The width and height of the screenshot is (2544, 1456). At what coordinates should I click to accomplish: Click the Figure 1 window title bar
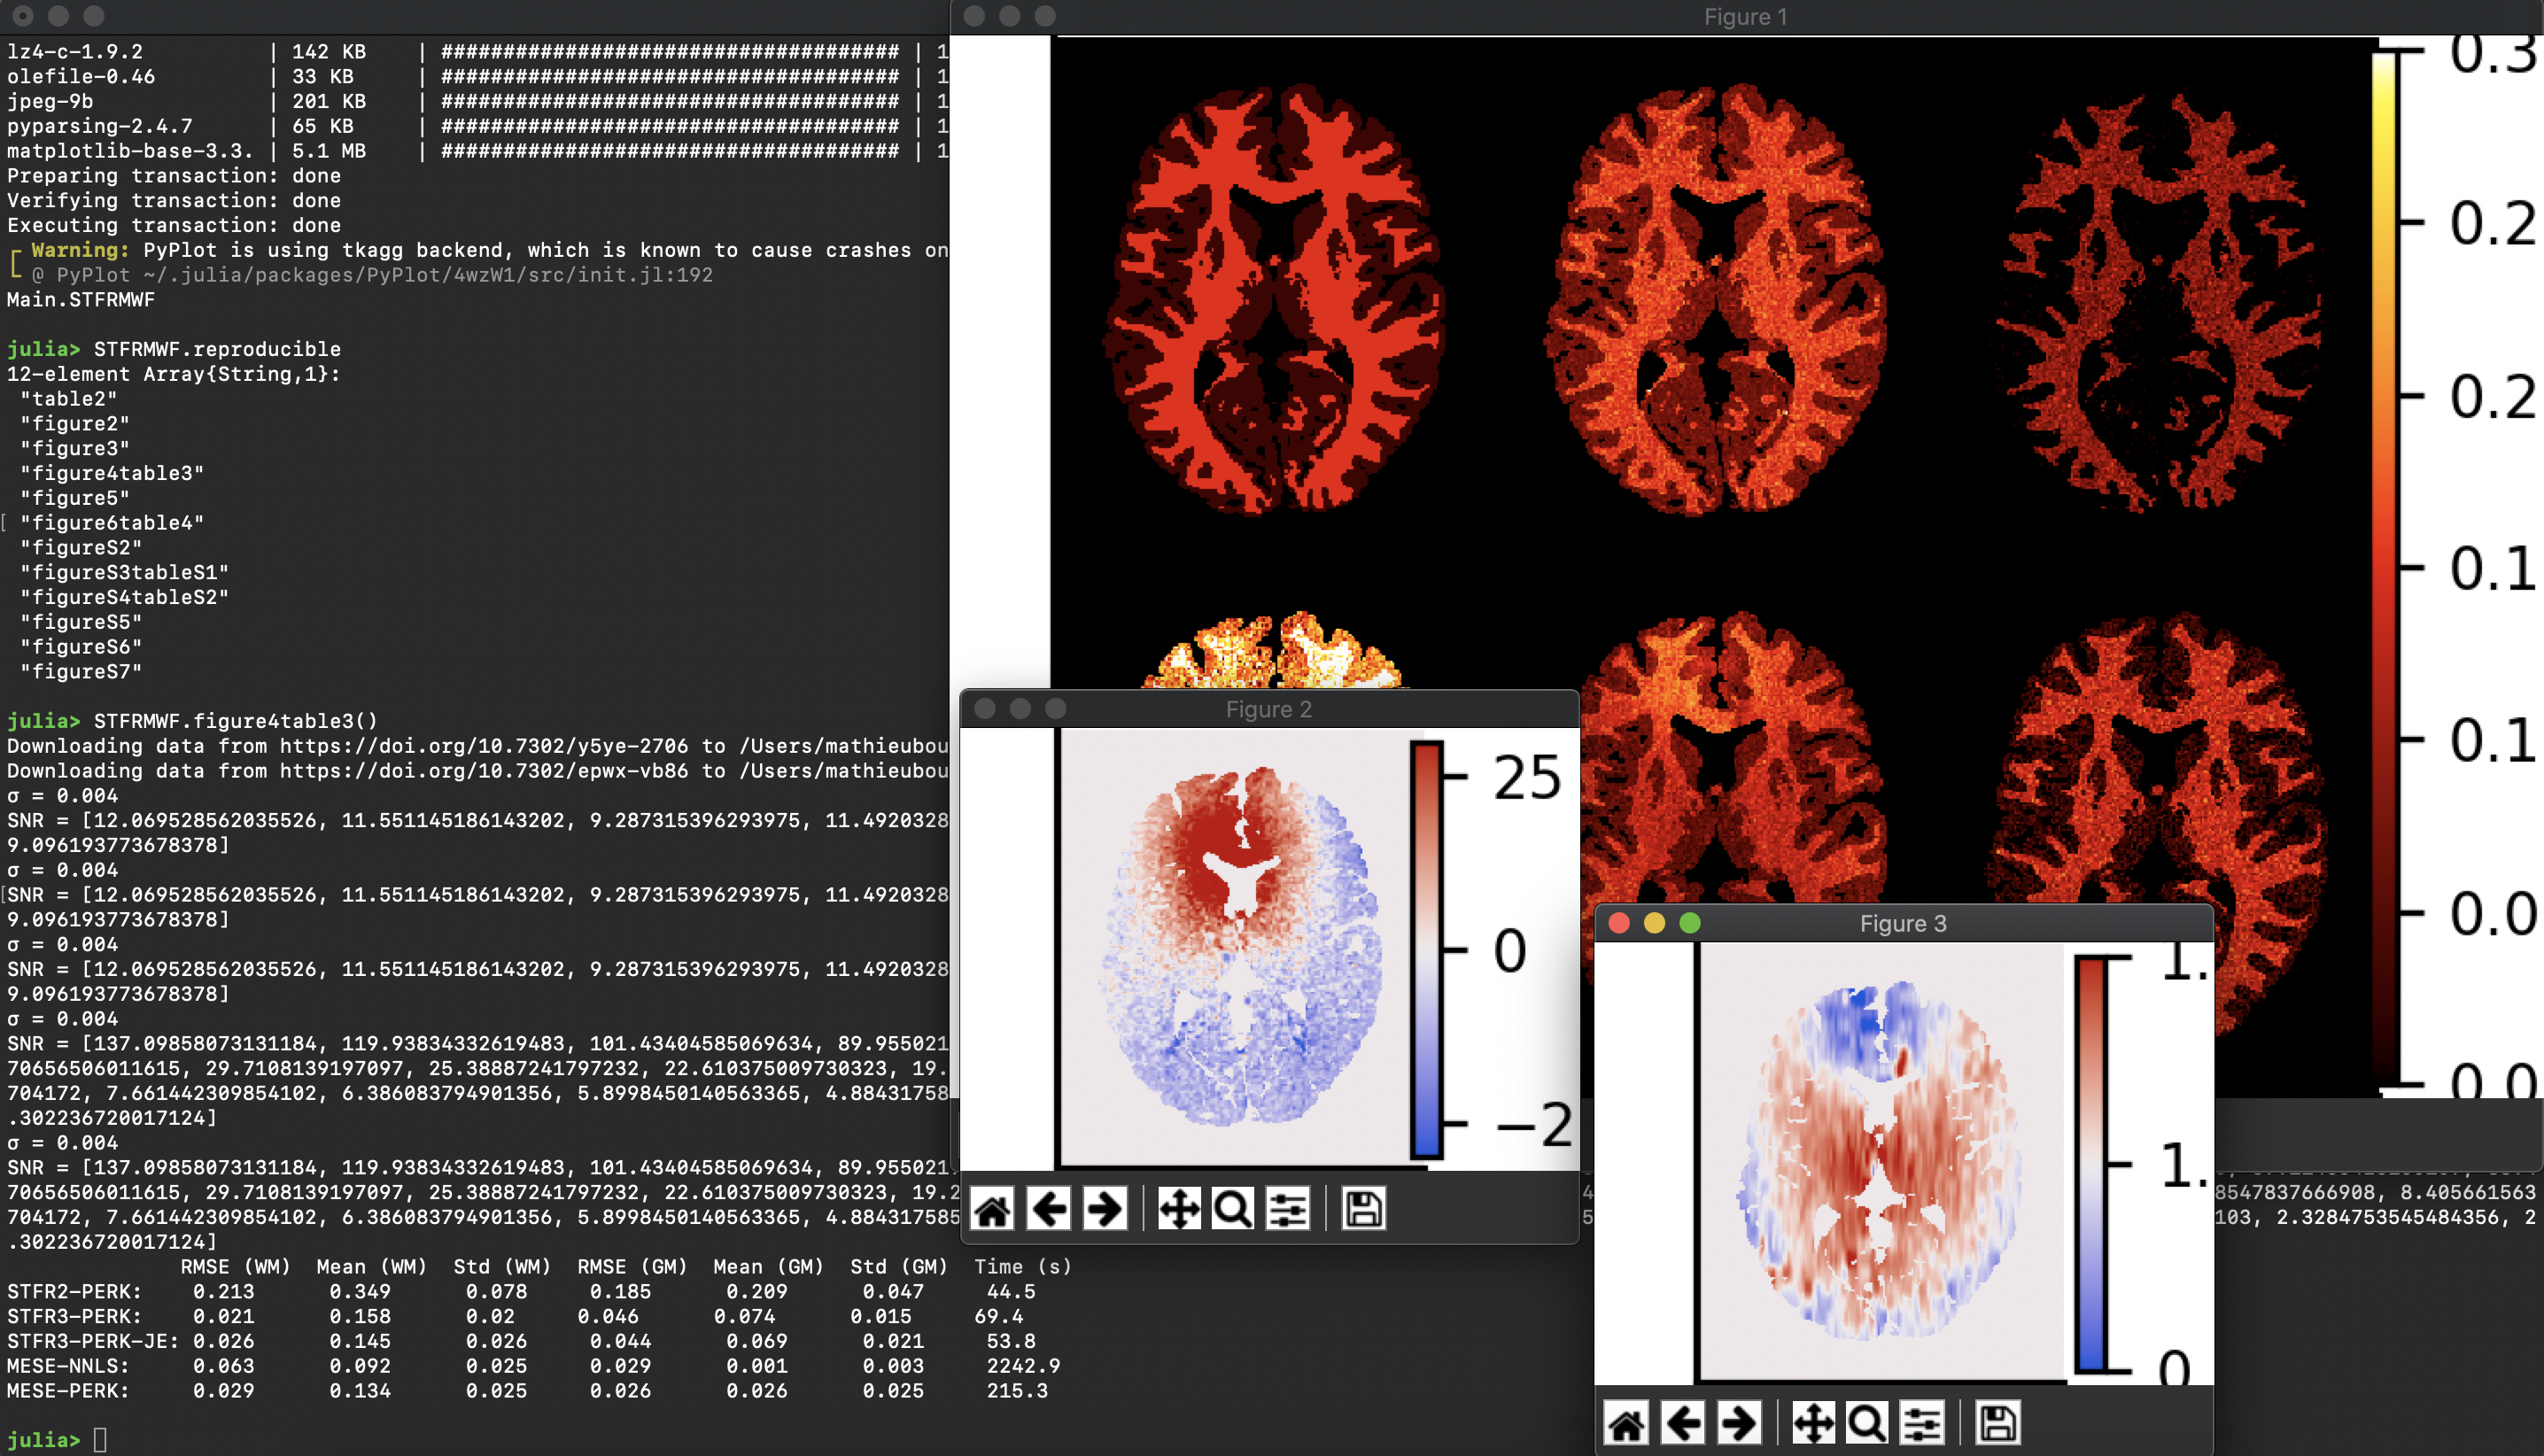tap(1745, 17)
